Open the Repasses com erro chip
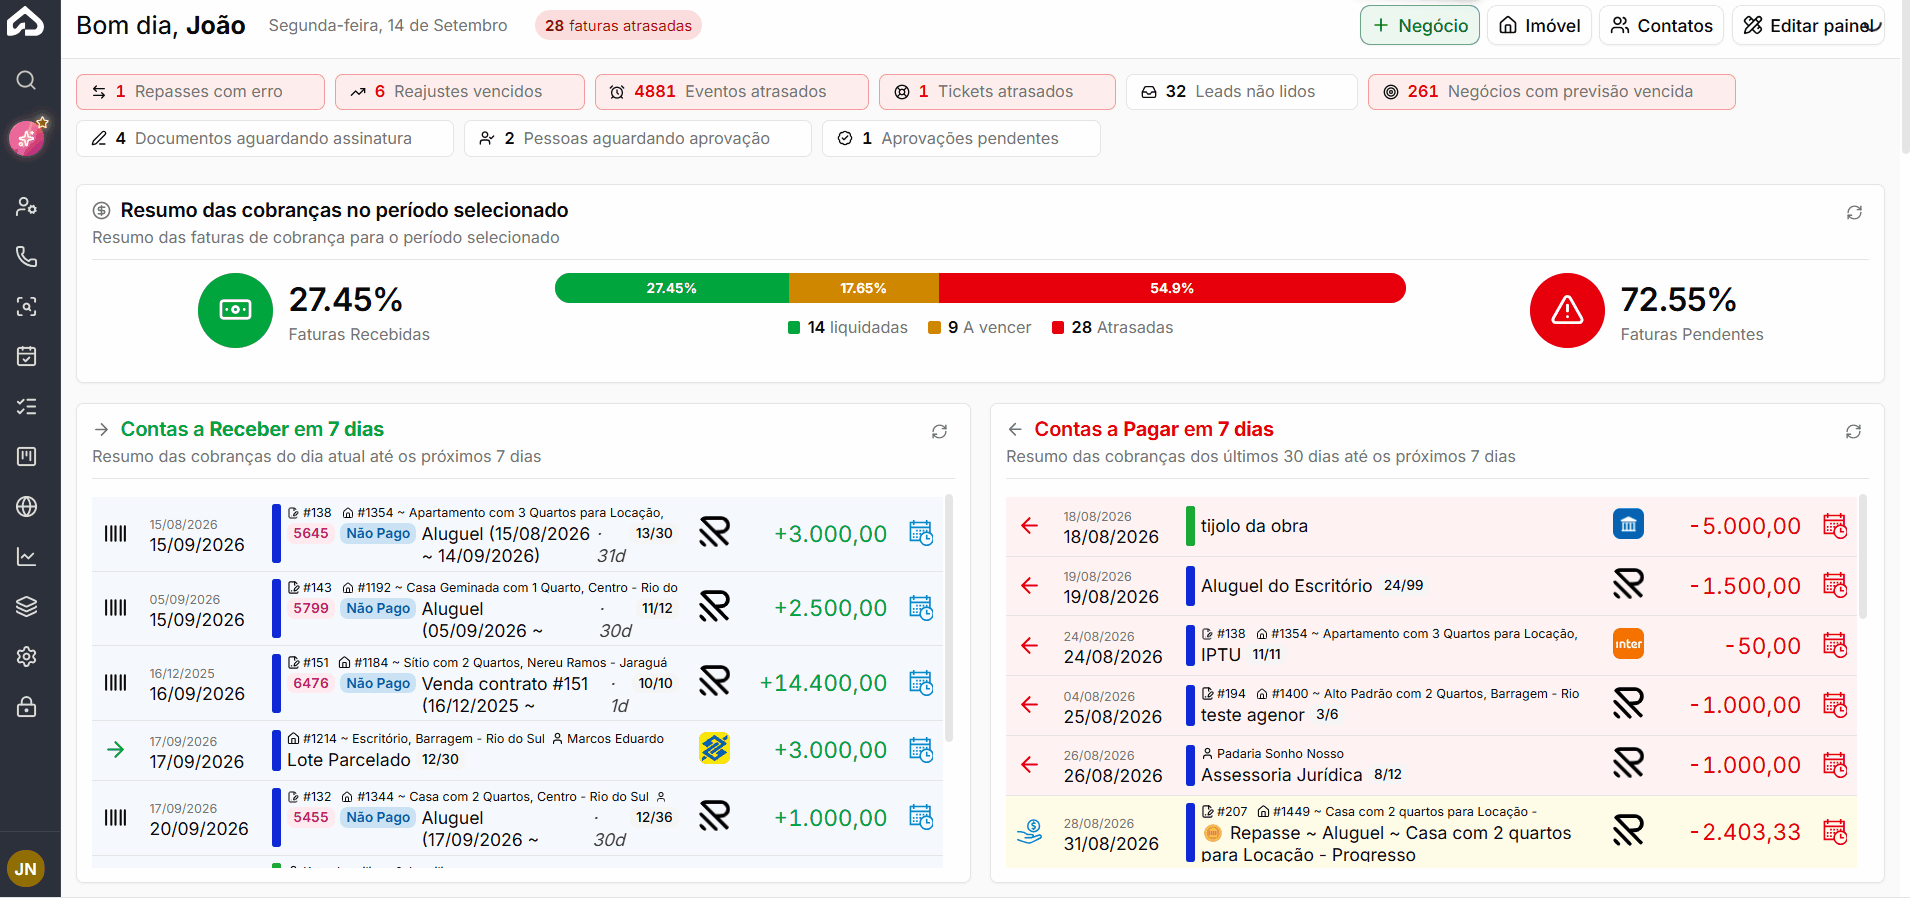Screen dimensions: 1910x898 [200, 92]
